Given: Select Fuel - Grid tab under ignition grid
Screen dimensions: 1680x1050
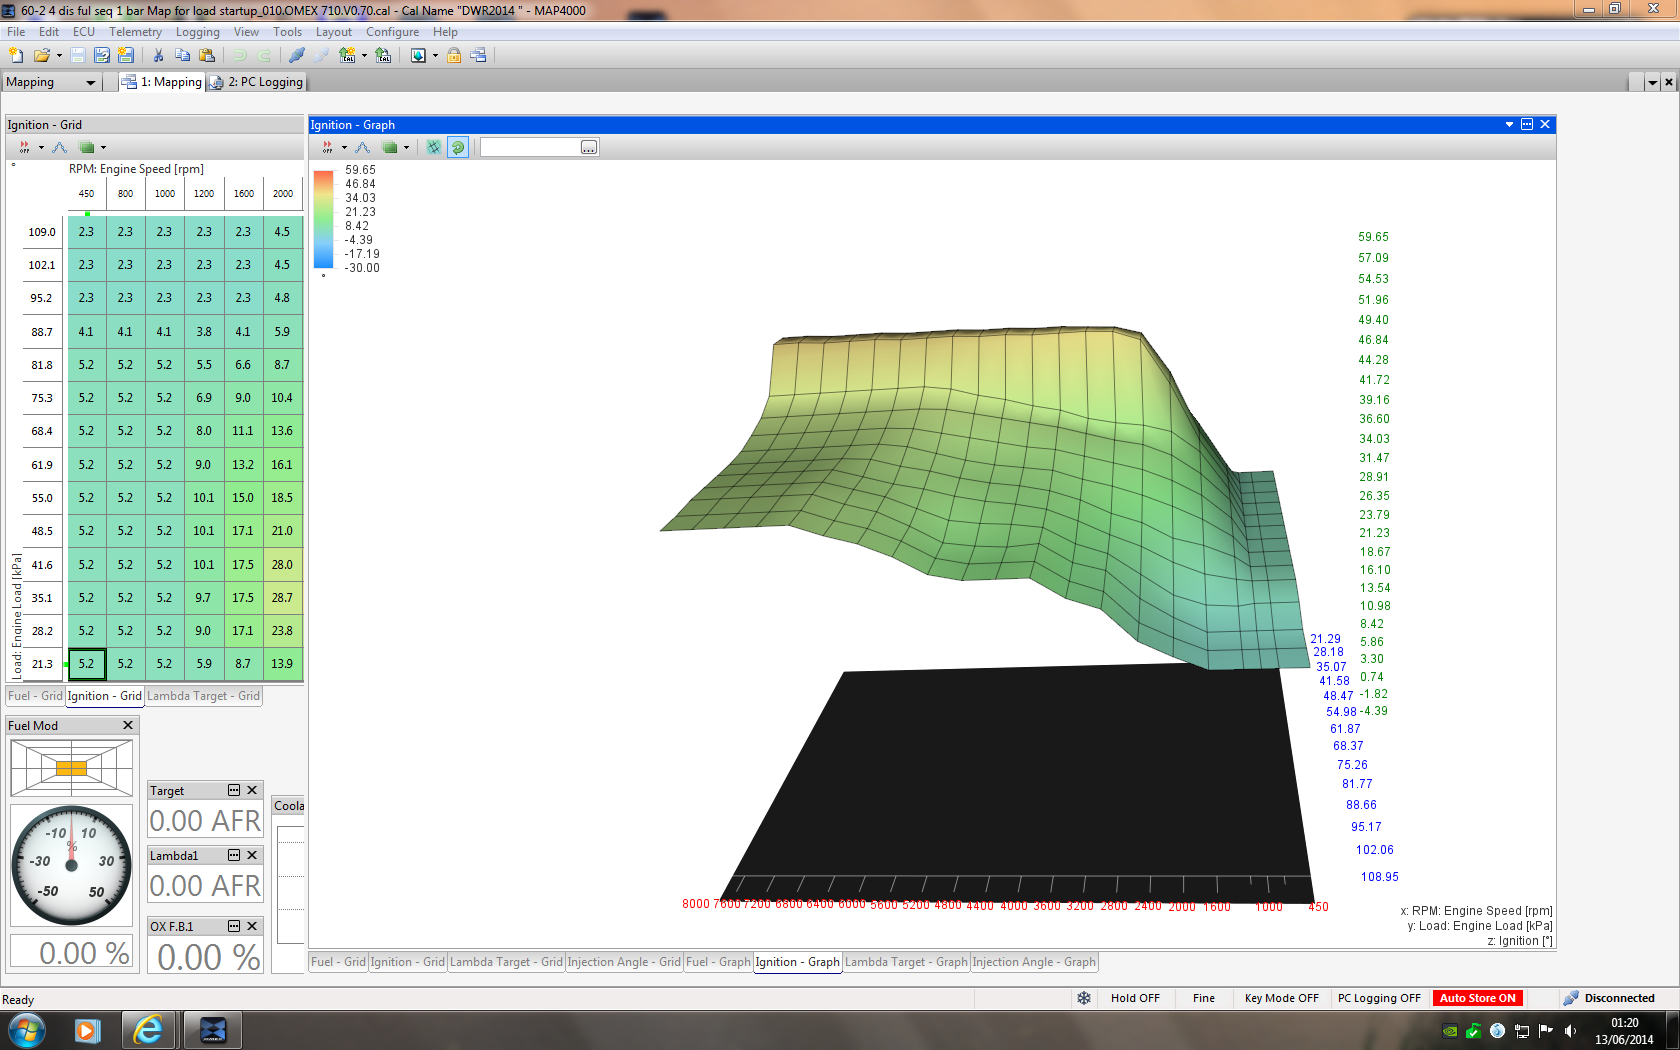Looking at the screenshot, I should tap(35, 696).
